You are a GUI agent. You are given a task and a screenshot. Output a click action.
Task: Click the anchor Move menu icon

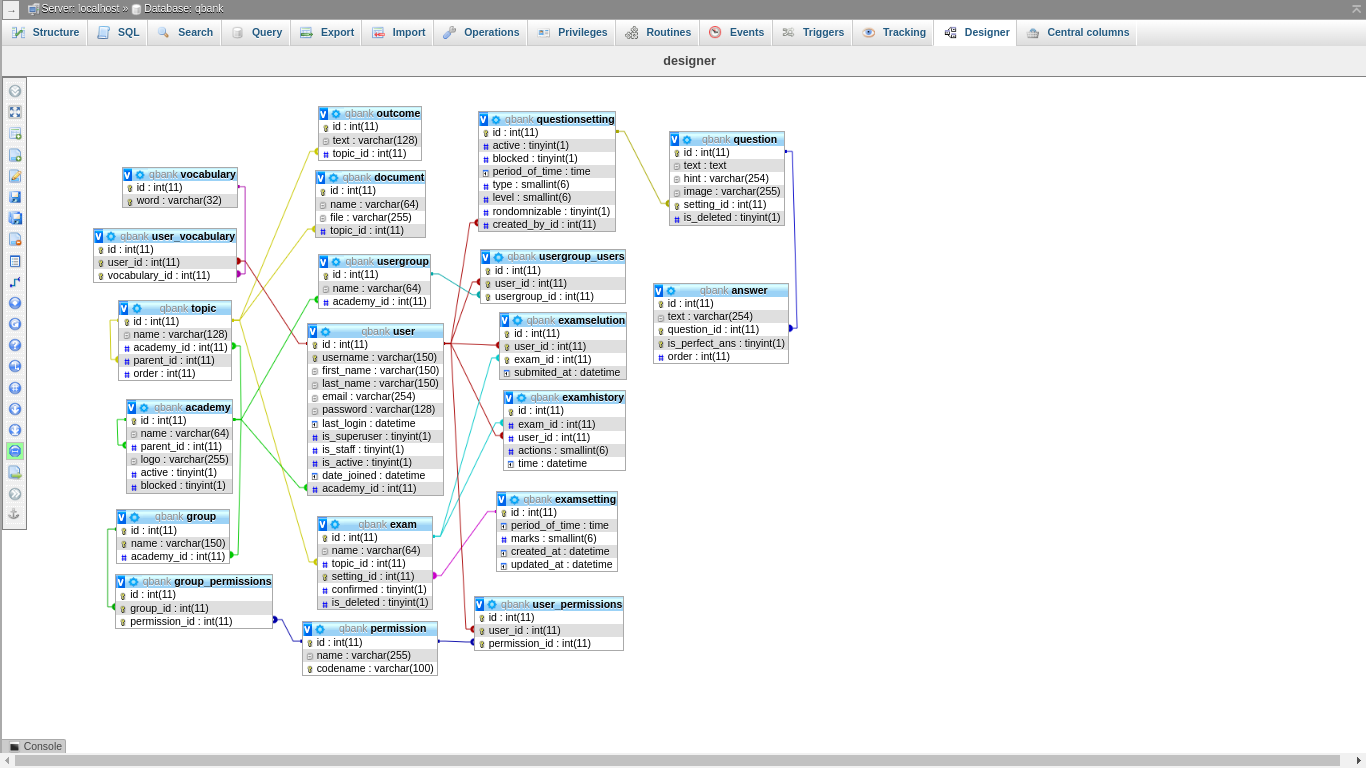coord(15,514)
